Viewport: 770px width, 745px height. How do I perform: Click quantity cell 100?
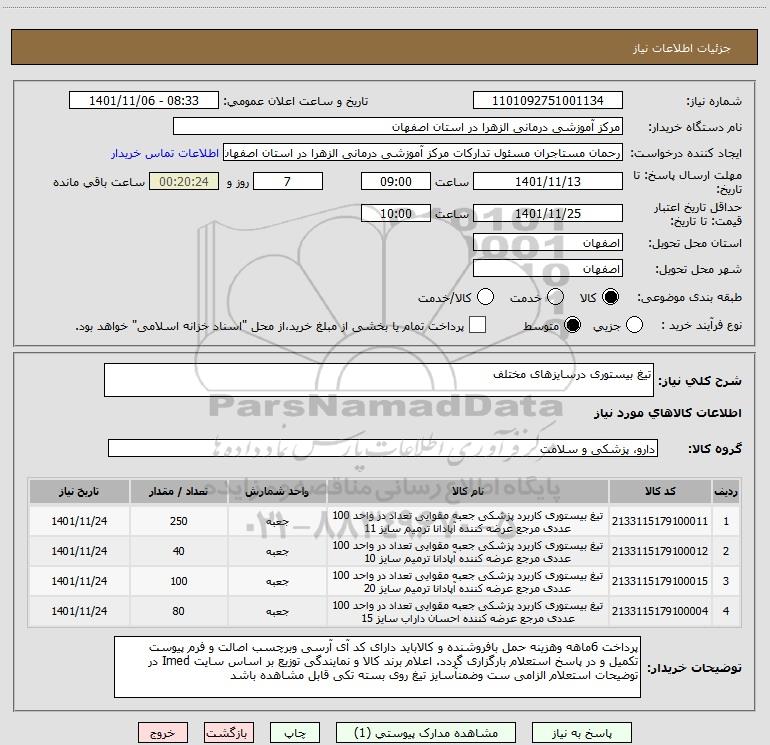(178, 581)
